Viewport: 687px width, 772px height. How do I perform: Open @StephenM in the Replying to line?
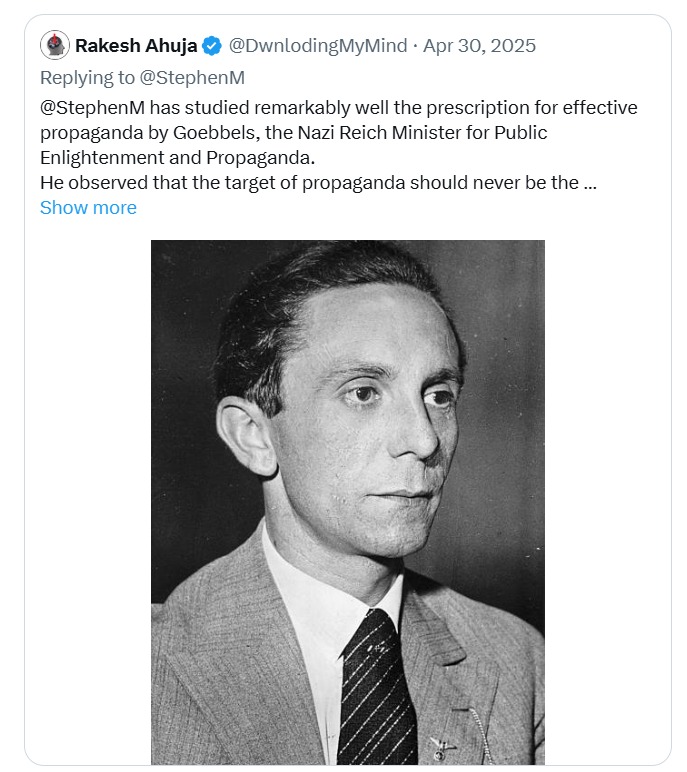198,77
